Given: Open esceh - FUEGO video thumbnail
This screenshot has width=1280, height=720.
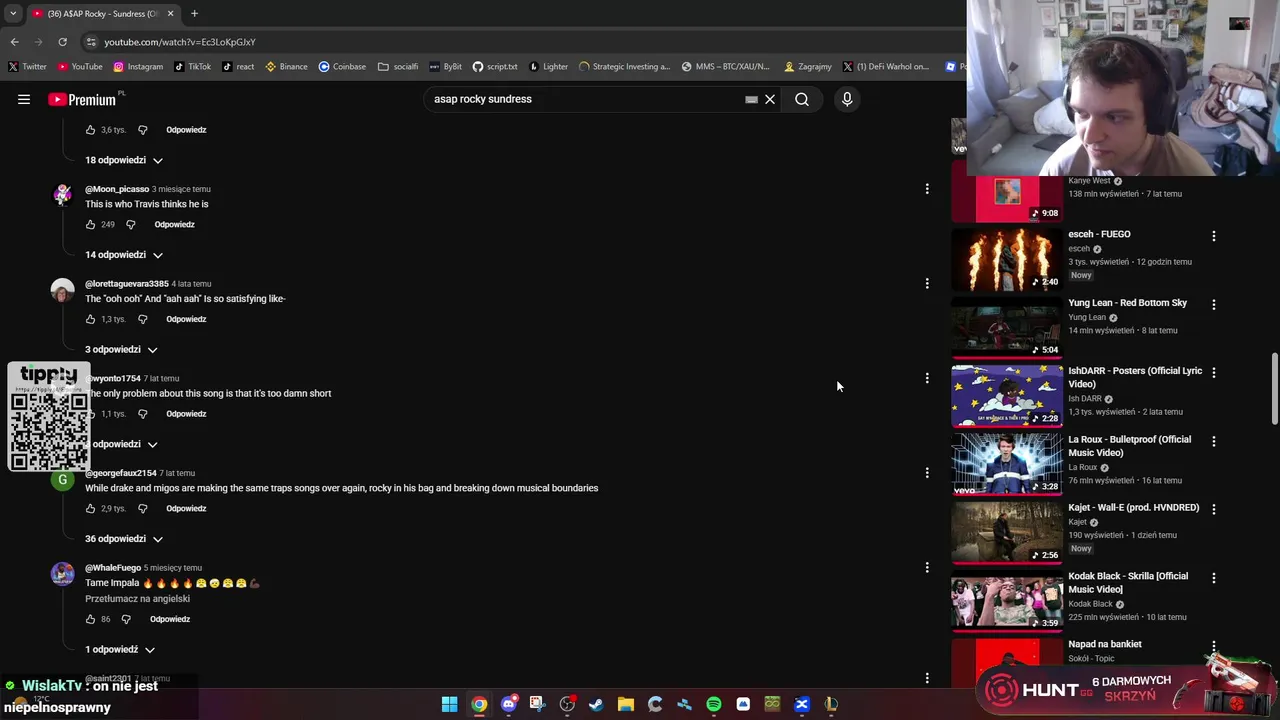Looking at the screenshot, I should point(1007,259).
